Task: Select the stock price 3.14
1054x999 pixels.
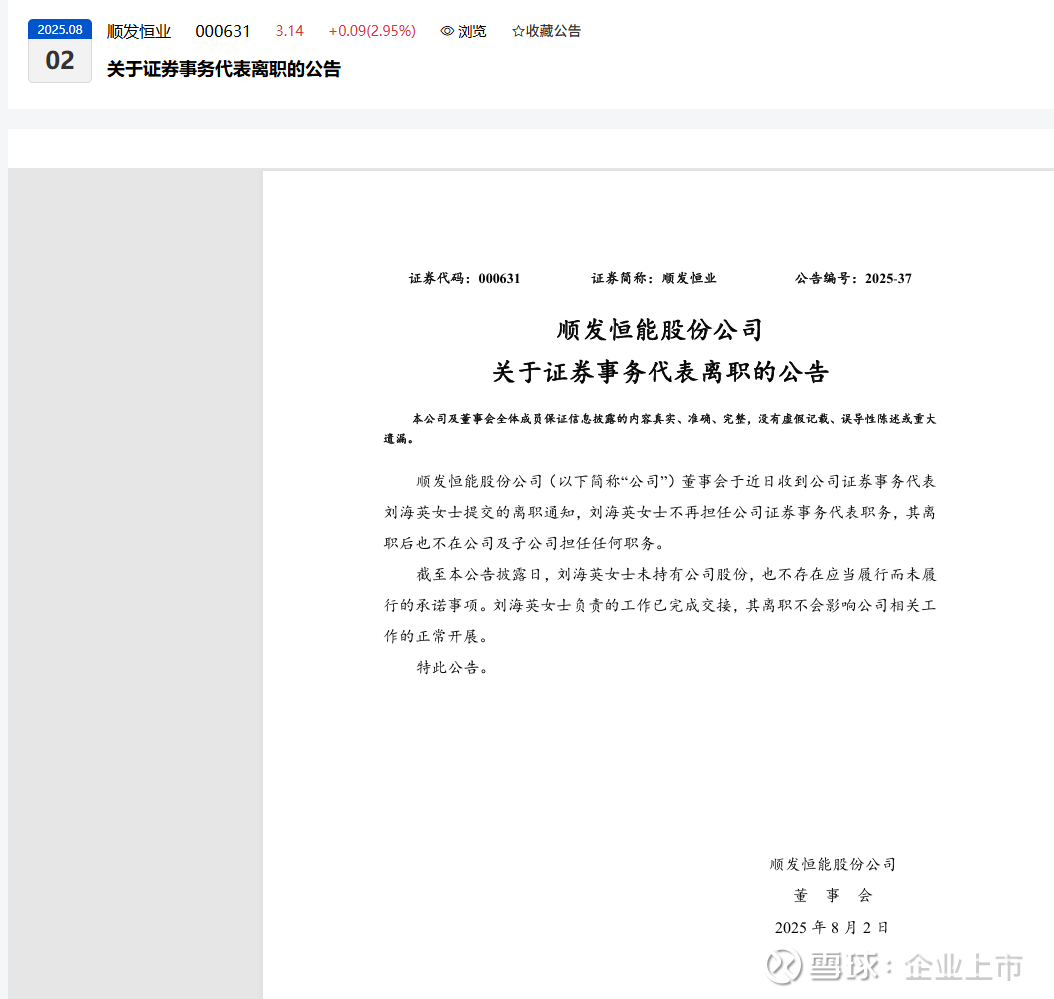Action: [x=290, y=31]
